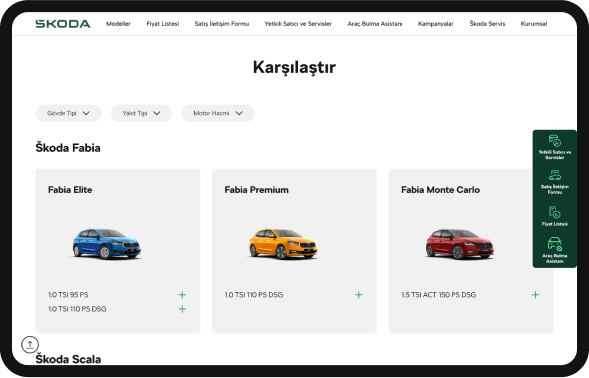Expand the Motor Hacmi filter dropdown
Viewport: 589px width, 378px height.
click(218, 113)
